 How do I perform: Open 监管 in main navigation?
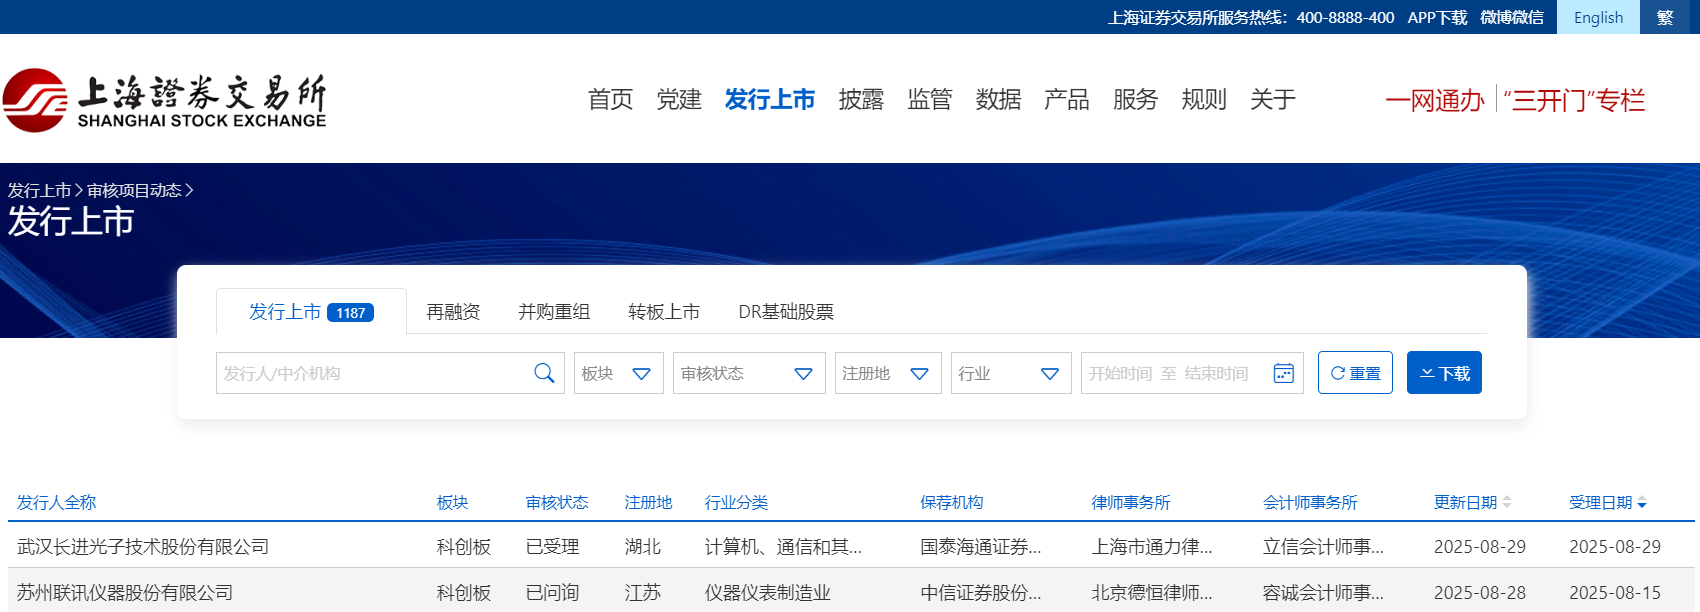(930, 100)
